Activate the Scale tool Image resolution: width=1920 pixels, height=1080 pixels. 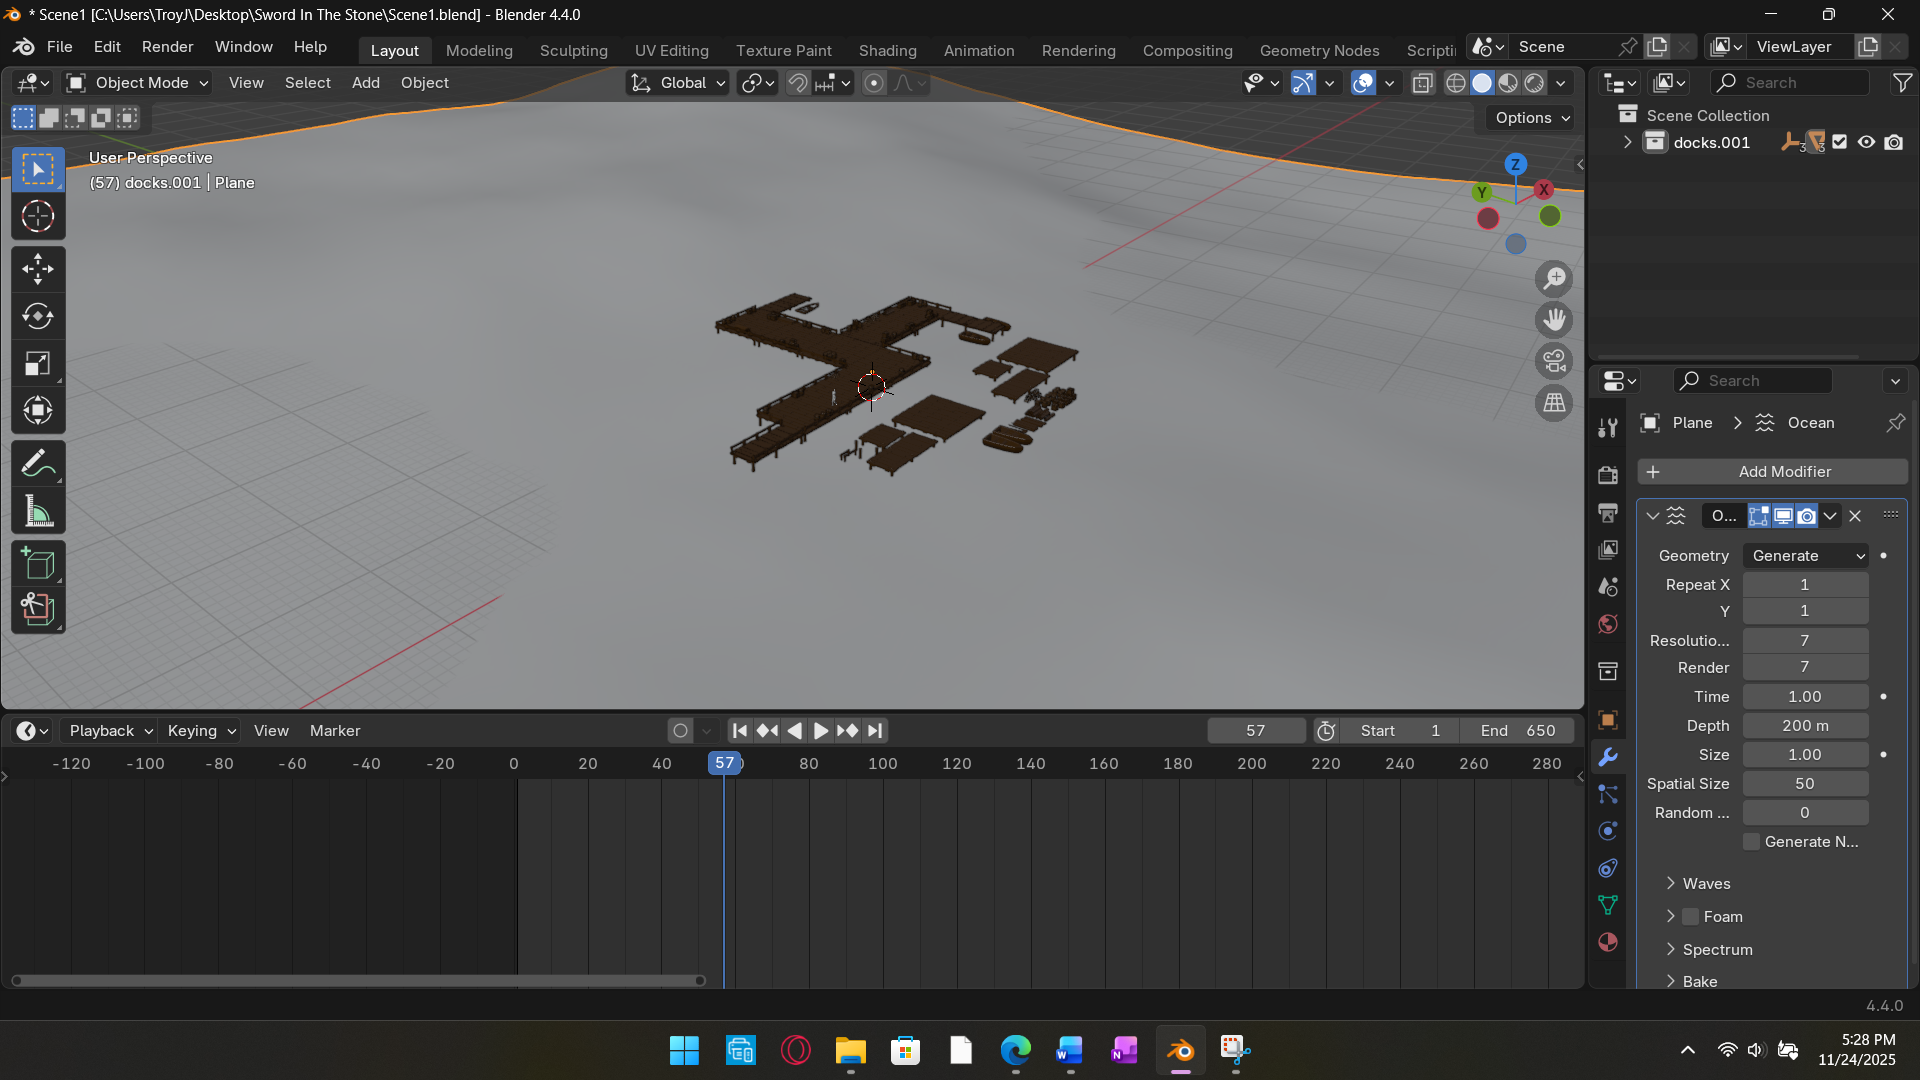(38, 364)
